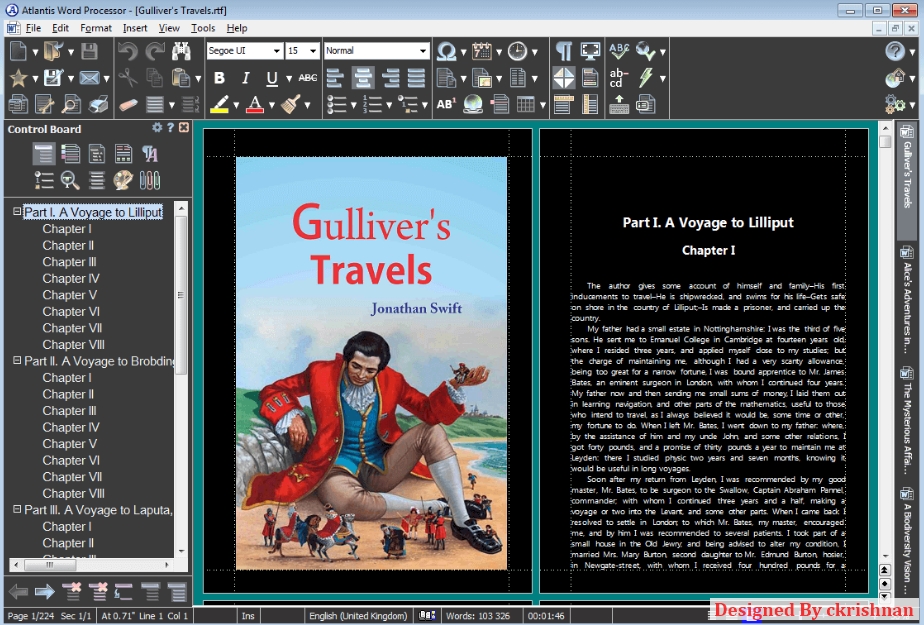Go forward with the right arrow button
This screenshot has height=625, width=924.
(45, 591)
